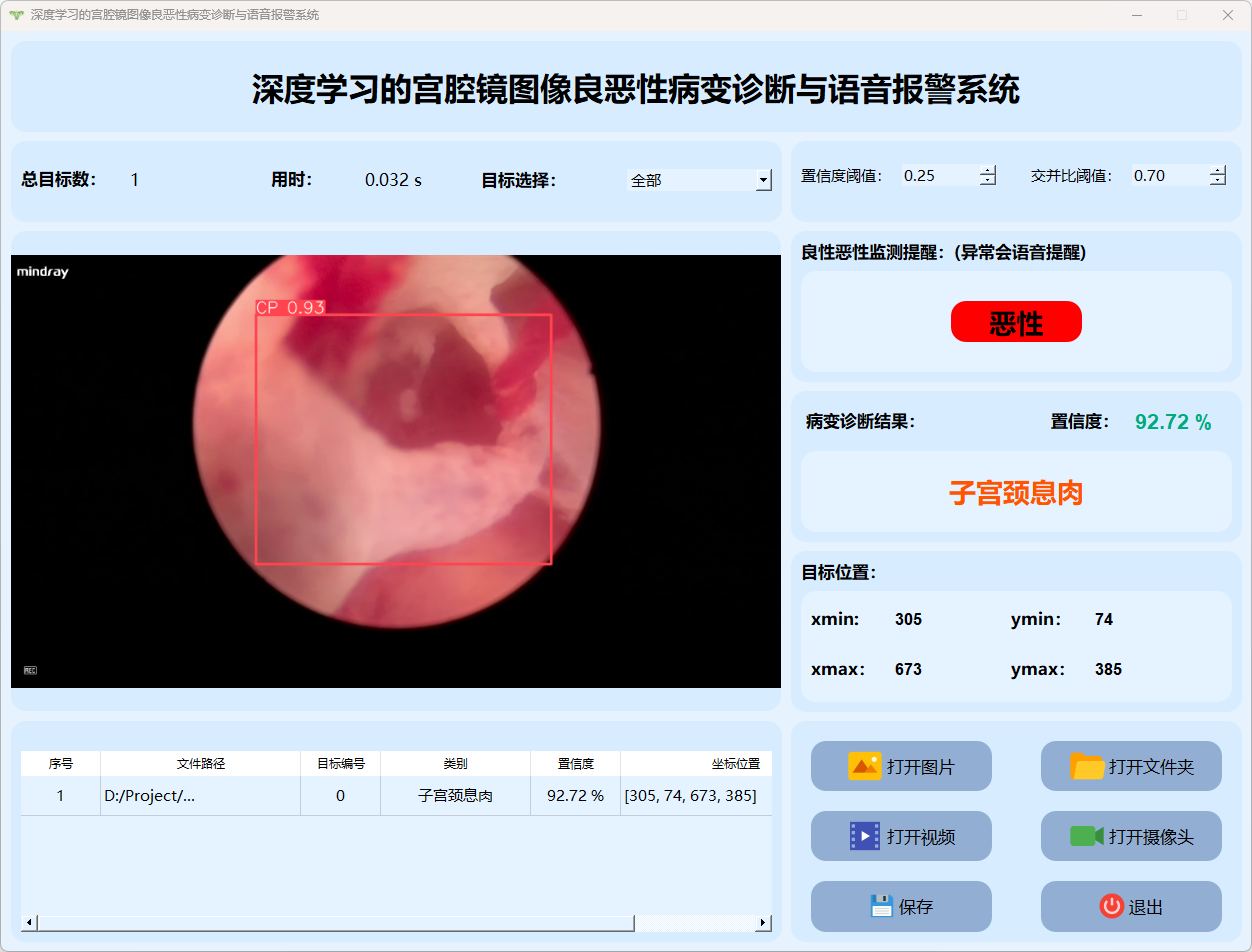
Task: Click the 类别 column header in results table
Action: tap(455, 764)
